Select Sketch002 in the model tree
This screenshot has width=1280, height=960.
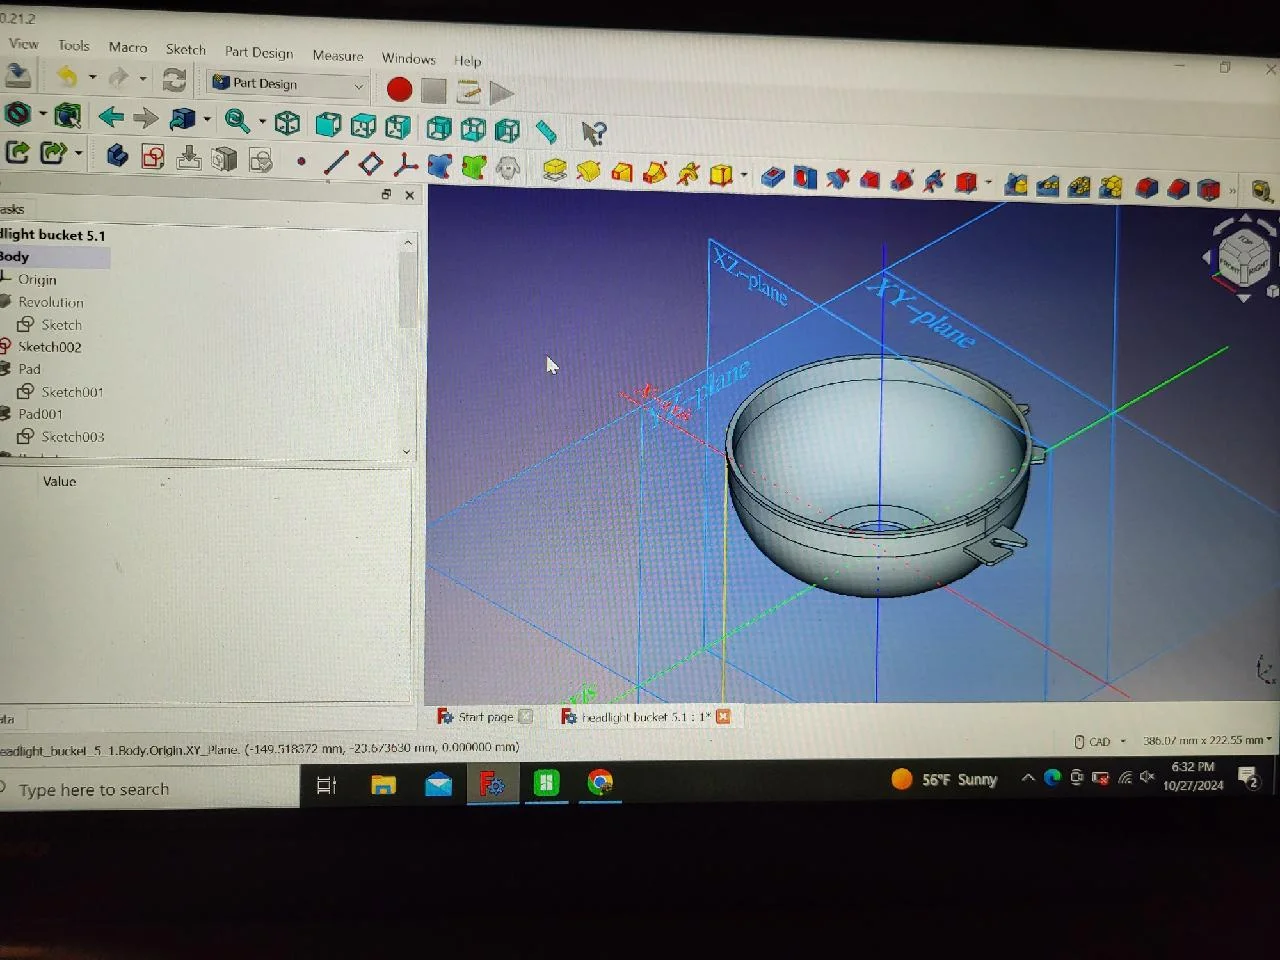(49, 347)
